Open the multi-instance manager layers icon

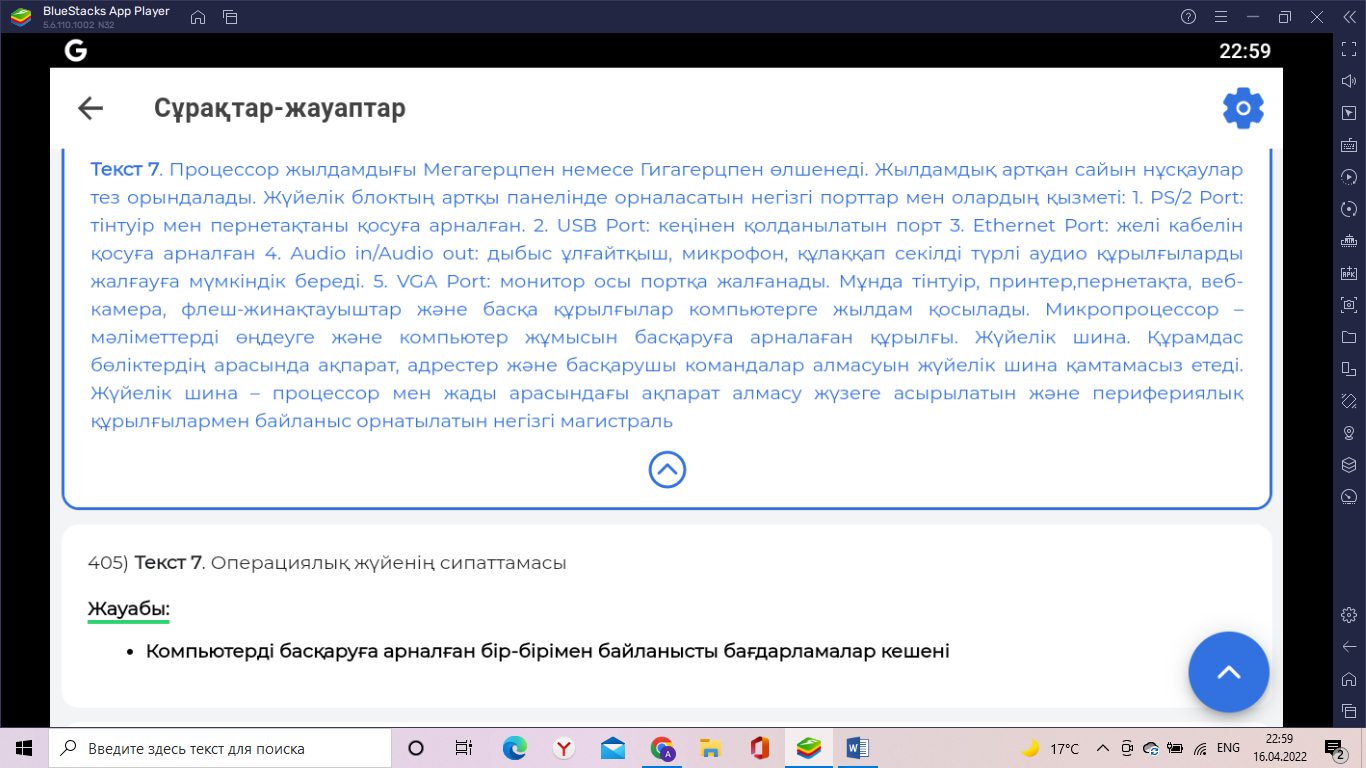tap(1348, 465)
